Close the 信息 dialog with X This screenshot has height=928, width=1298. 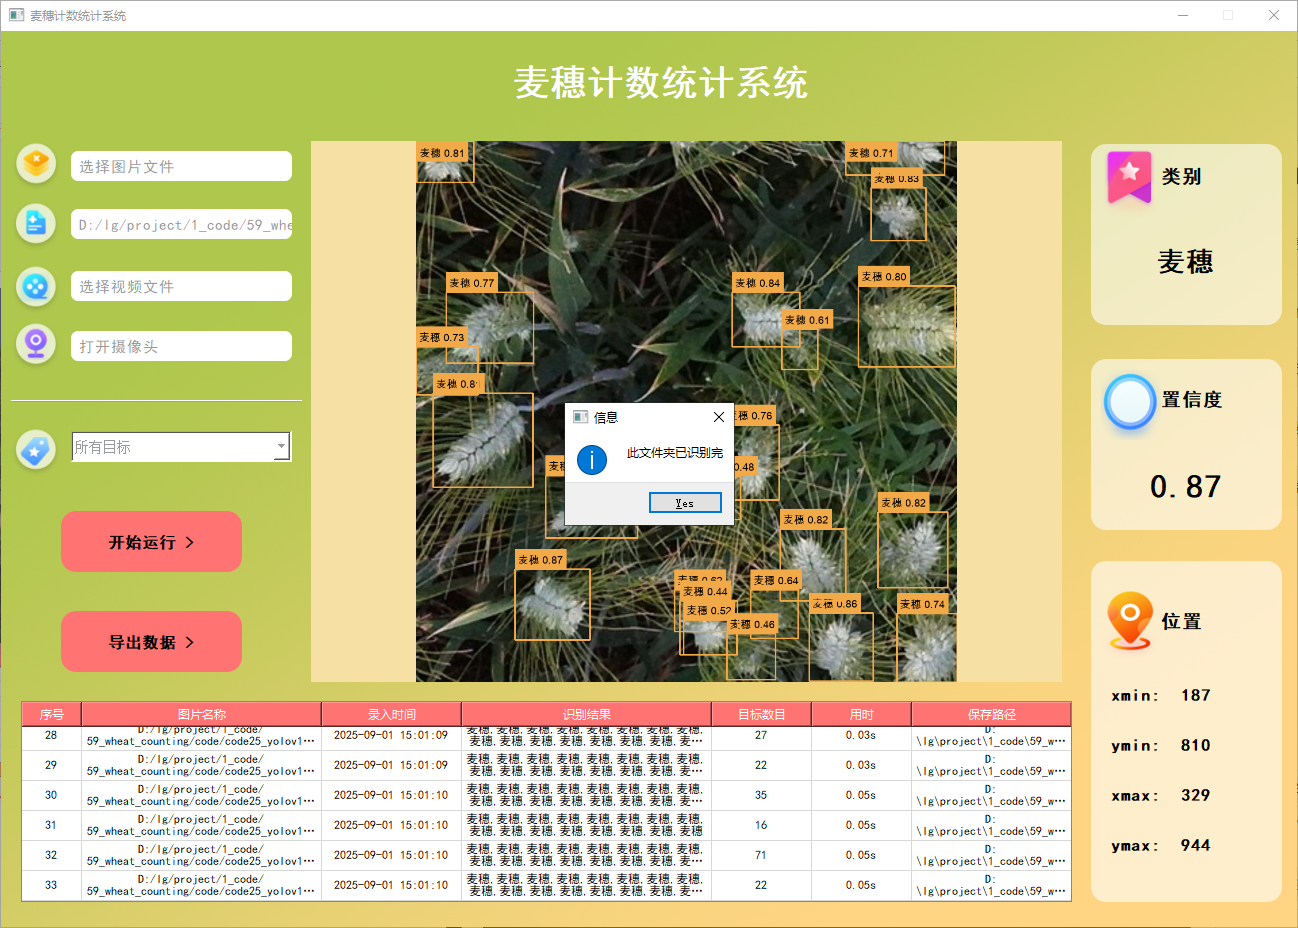coord(719,417)
